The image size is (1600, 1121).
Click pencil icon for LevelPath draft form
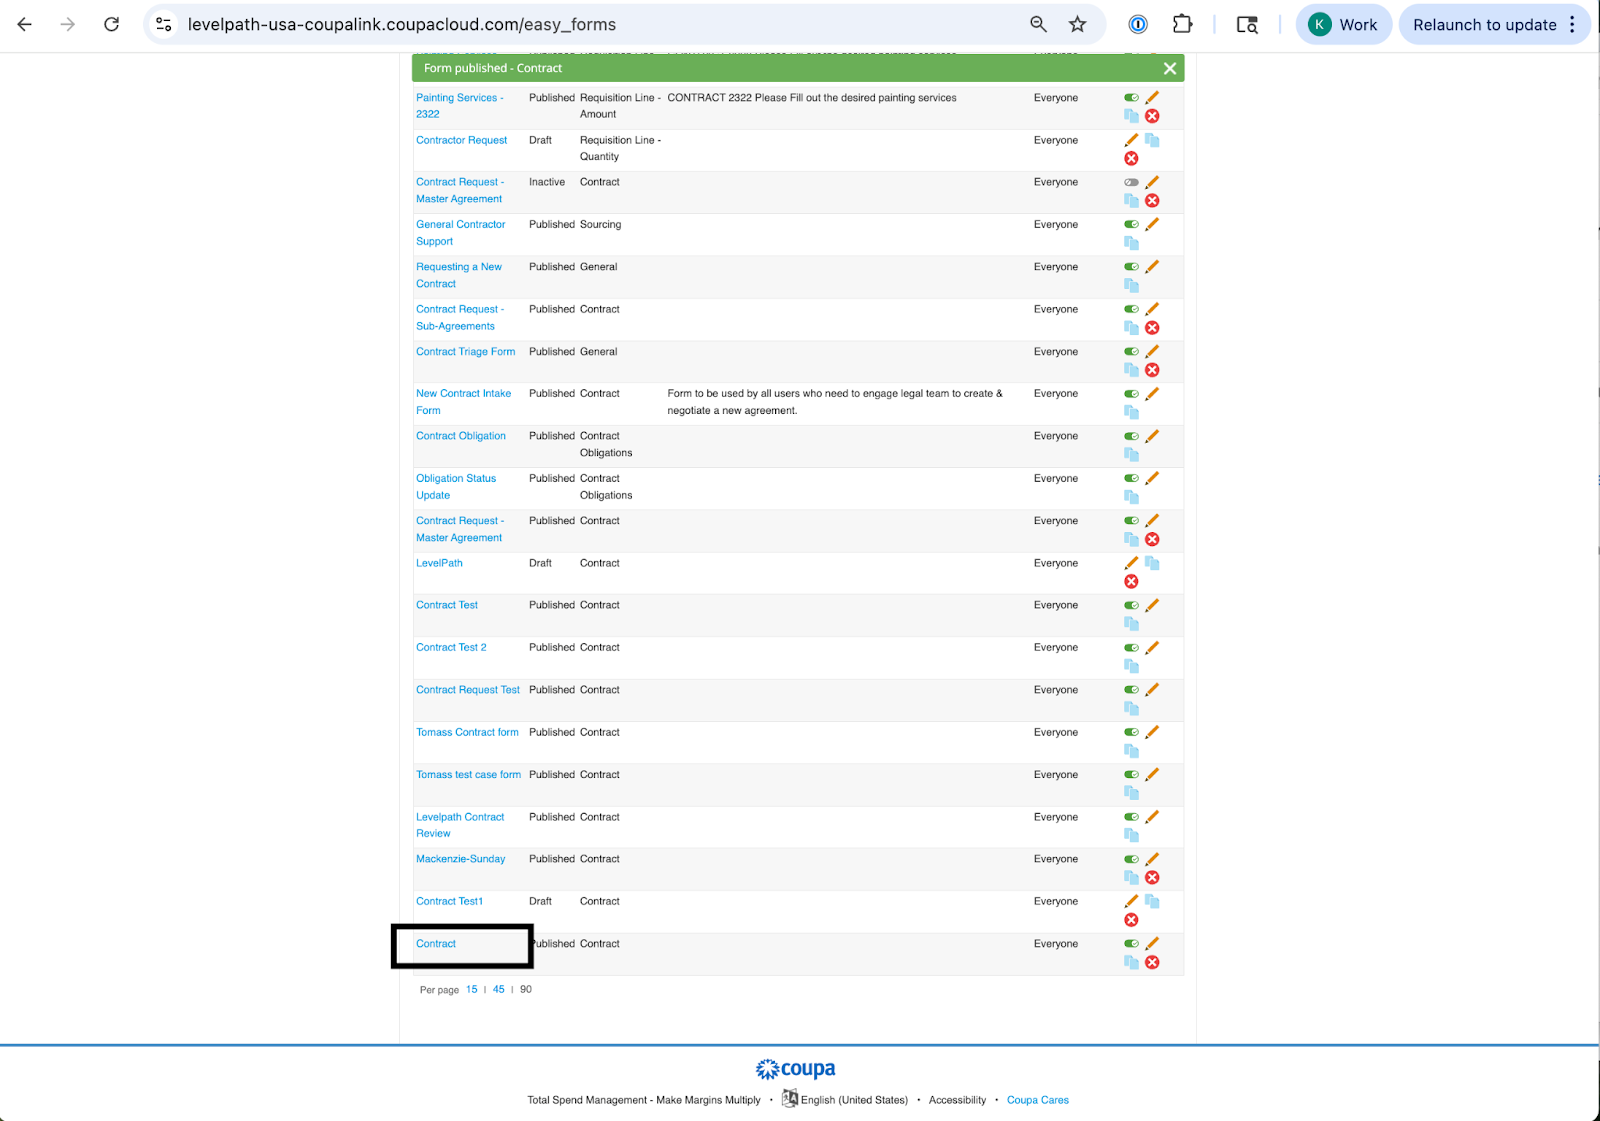click(x=1131, y=564)
